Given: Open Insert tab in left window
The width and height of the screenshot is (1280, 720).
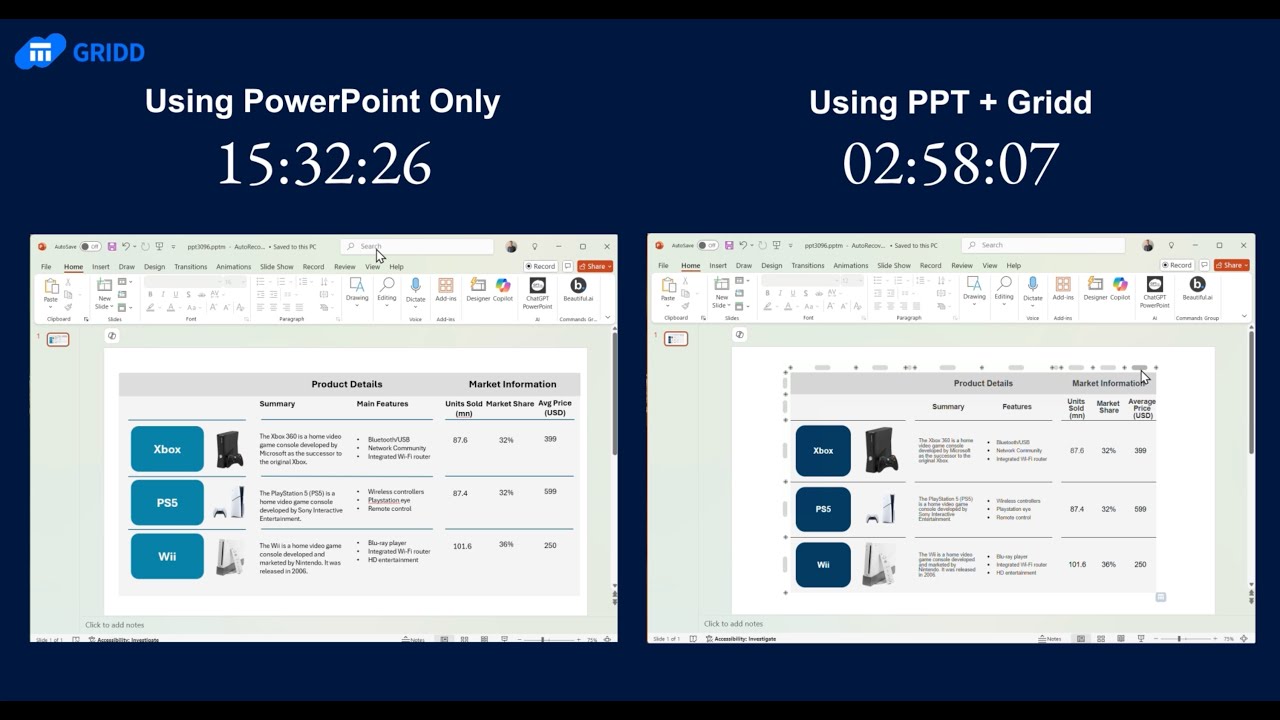Looking at the screenshot, I should click(101, 267).
